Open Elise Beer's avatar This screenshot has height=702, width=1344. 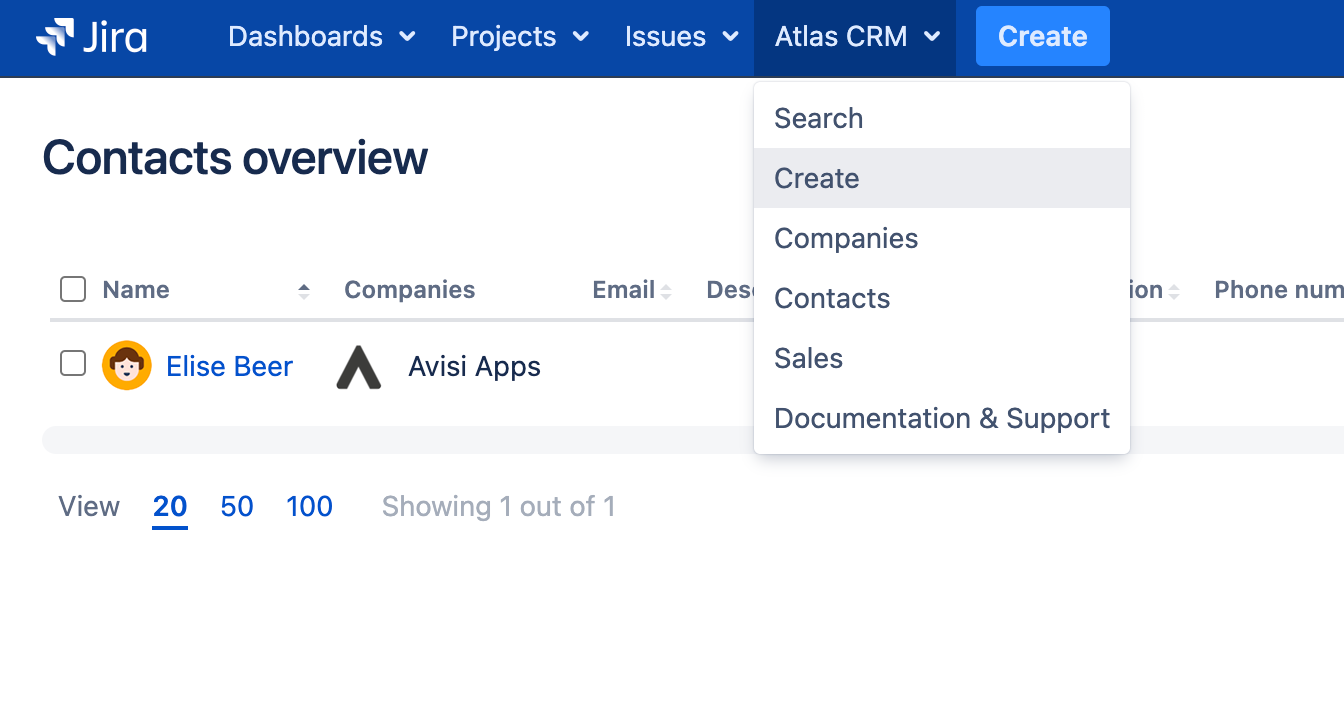pyautogui.click(x=127, y=365)
